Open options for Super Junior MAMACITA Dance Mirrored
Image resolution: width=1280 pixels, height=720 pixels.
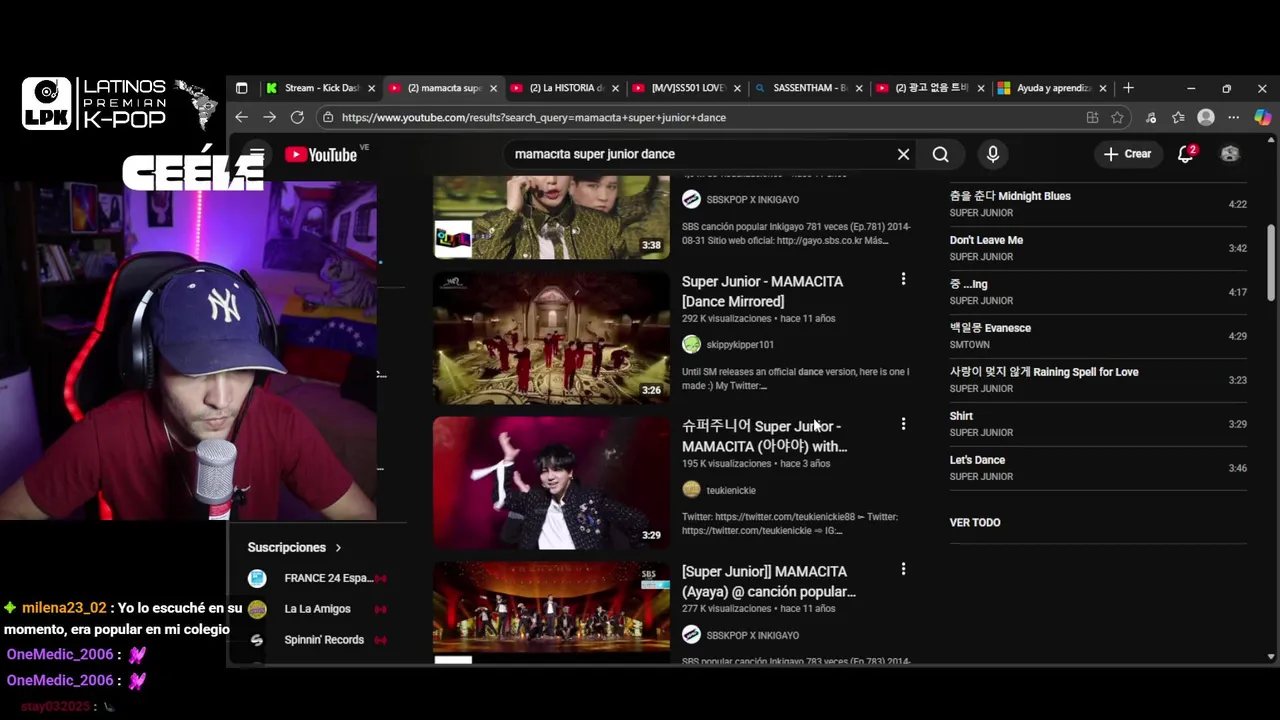coord(903,279)
